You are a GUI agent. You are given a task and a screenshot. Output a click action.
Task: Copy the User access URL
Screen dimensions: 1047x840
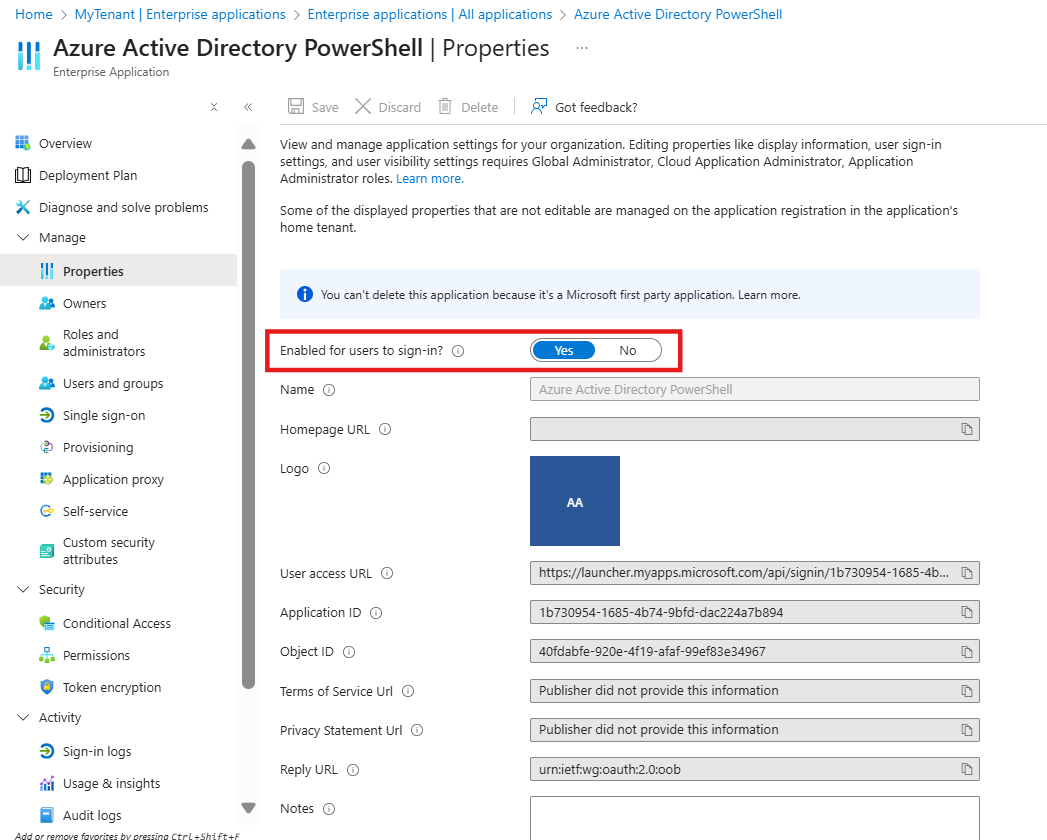966,573
